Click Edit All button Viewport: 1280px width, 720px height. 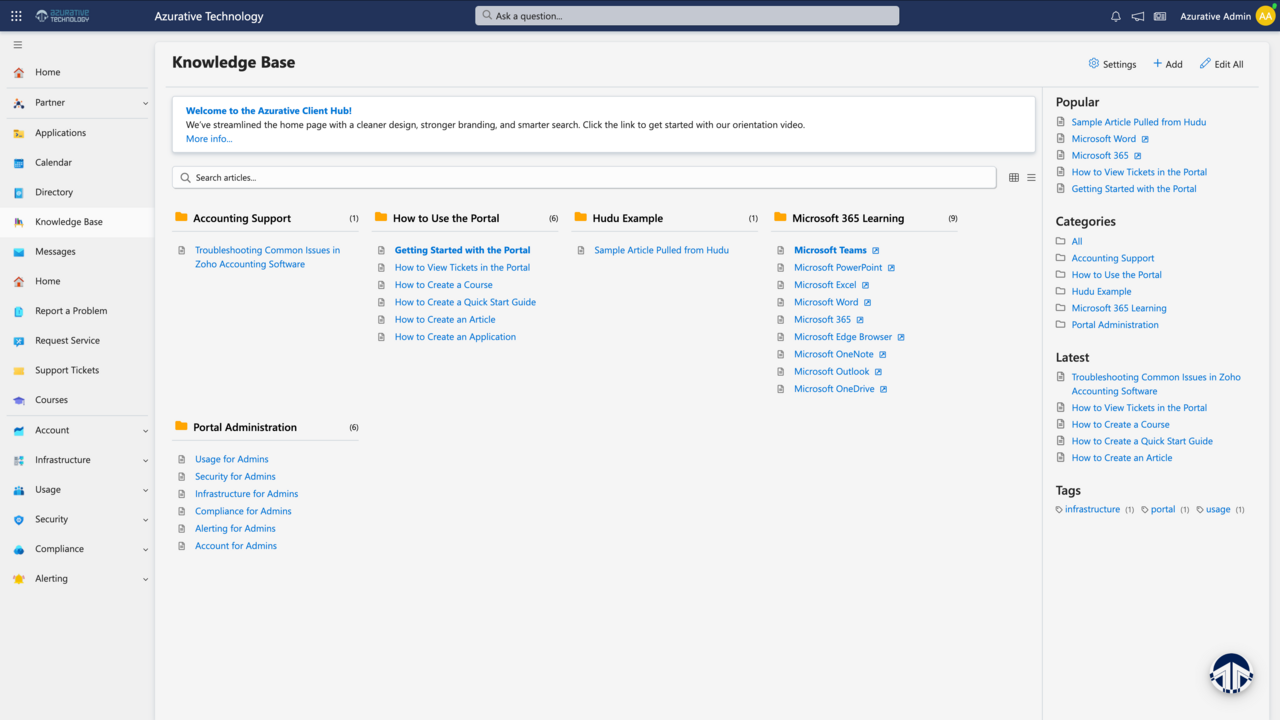[x=1221, y=64]
